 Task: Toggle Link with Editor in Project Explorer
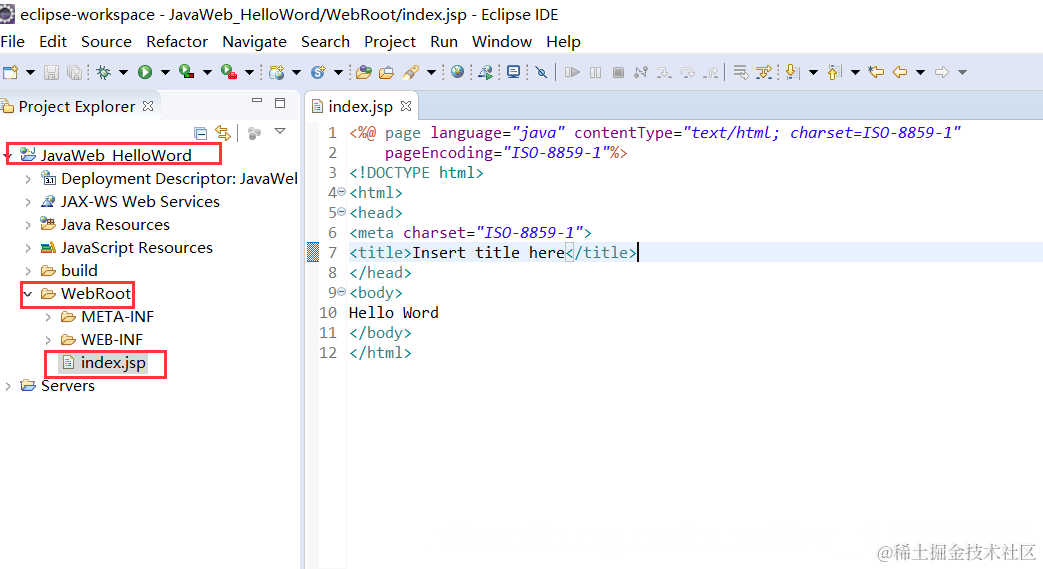[223, 133]
